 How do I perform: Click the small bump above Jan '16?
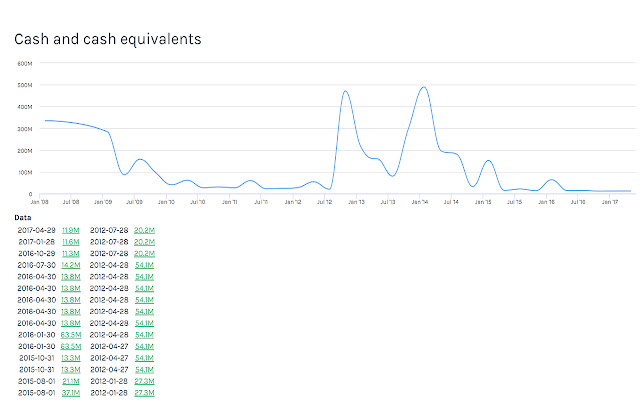click(551, 180)
